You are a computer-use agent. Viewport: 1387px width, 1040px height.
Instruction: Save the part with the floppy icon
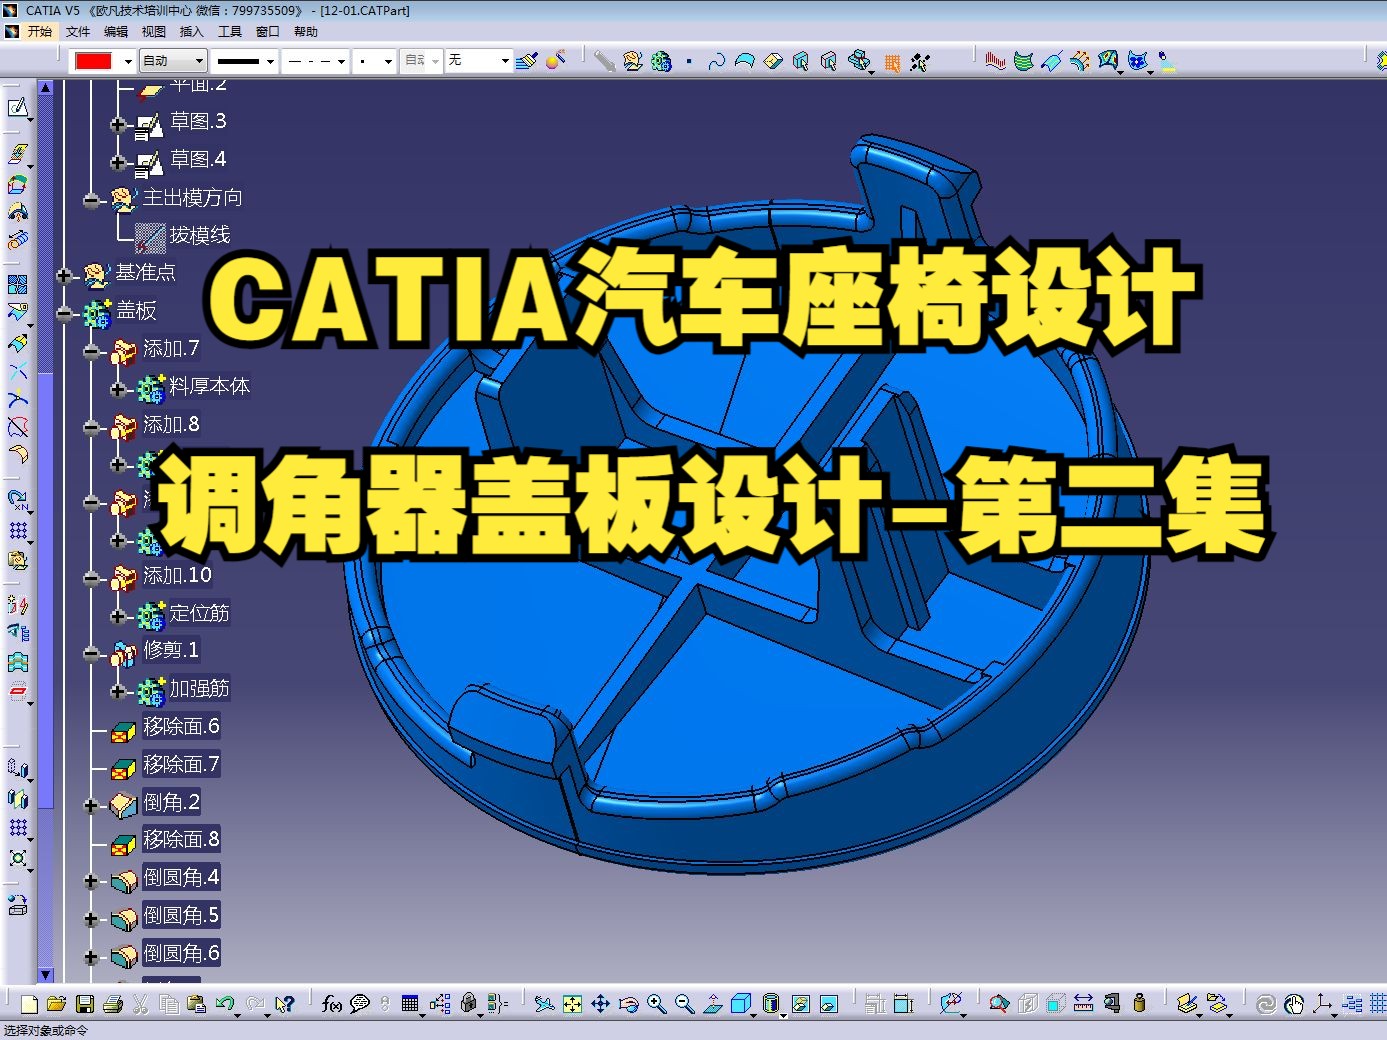coord(85,1004)
